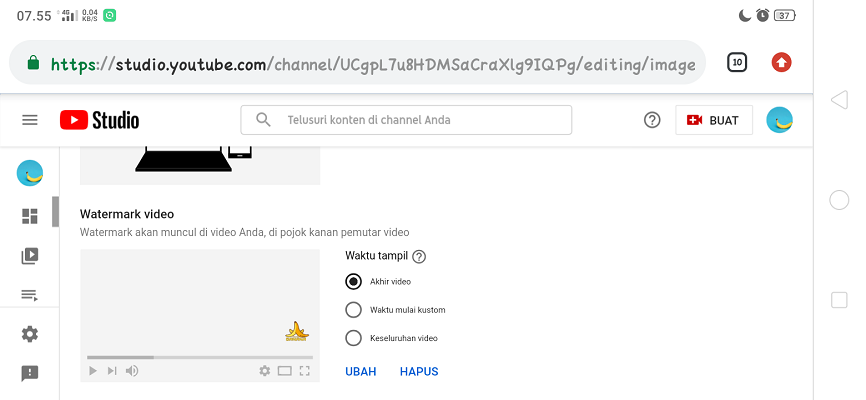This screenshot has height=400, width=866.
Task: Open the Dashboard sidebar icon
Action: 30,216
